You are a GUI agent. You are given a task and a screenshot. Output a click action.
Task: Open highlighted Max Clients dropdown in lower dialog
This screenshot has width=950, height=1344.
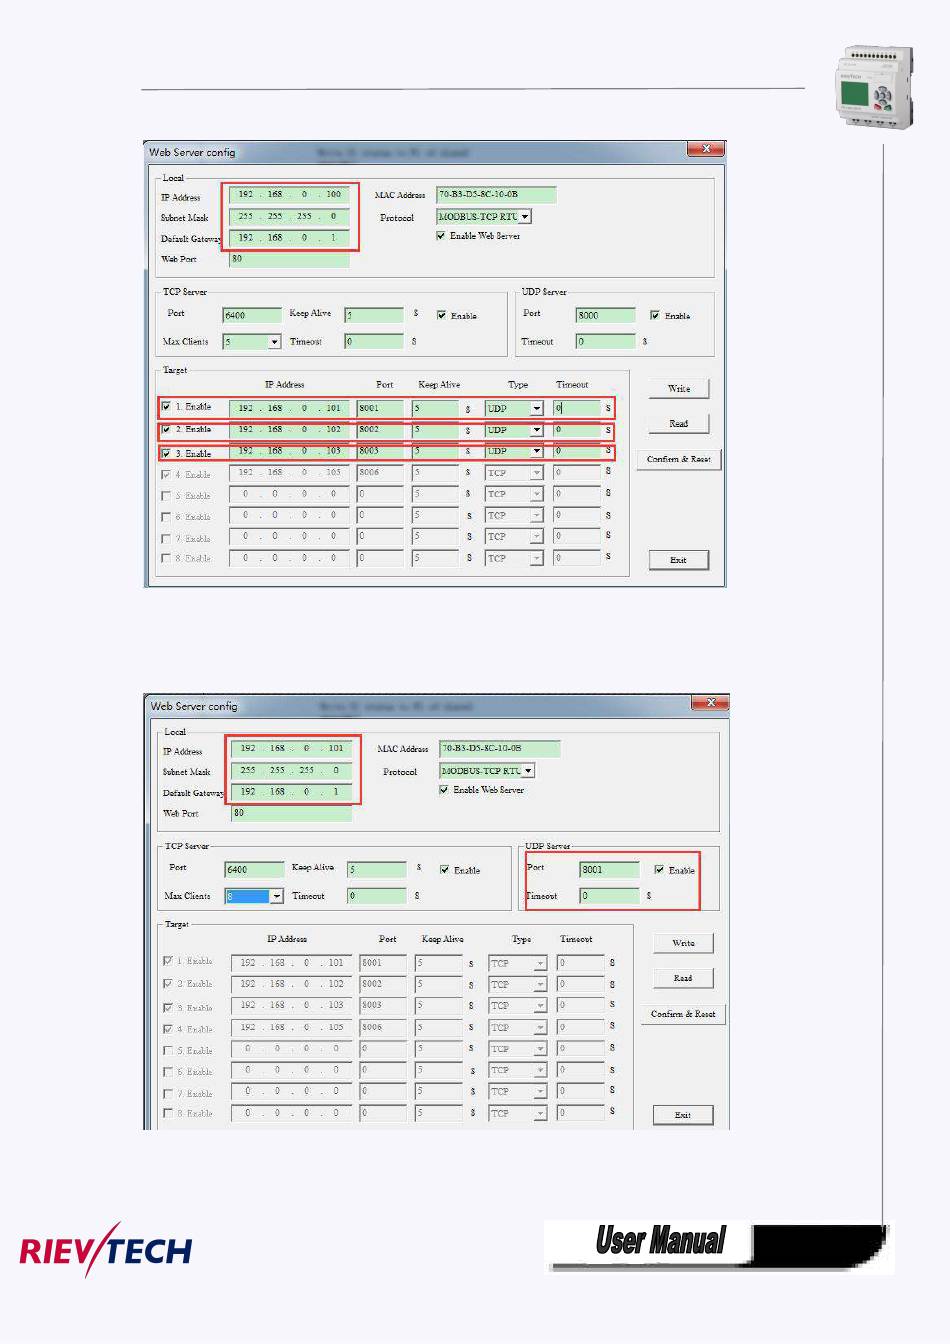(x=277, y=896)
